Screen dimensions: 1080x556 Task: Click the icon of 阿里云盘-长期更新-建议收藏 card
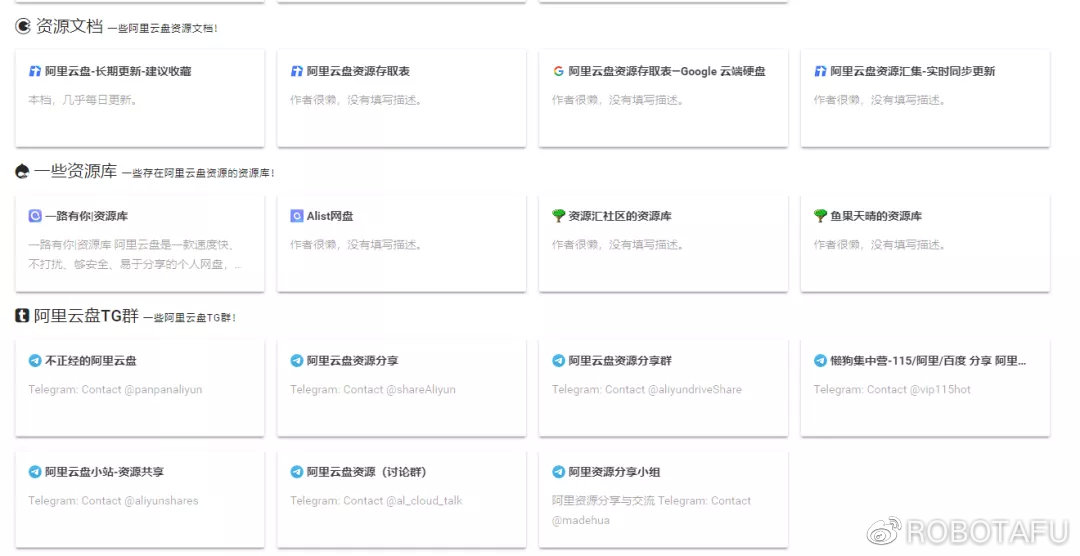[35, 71]
